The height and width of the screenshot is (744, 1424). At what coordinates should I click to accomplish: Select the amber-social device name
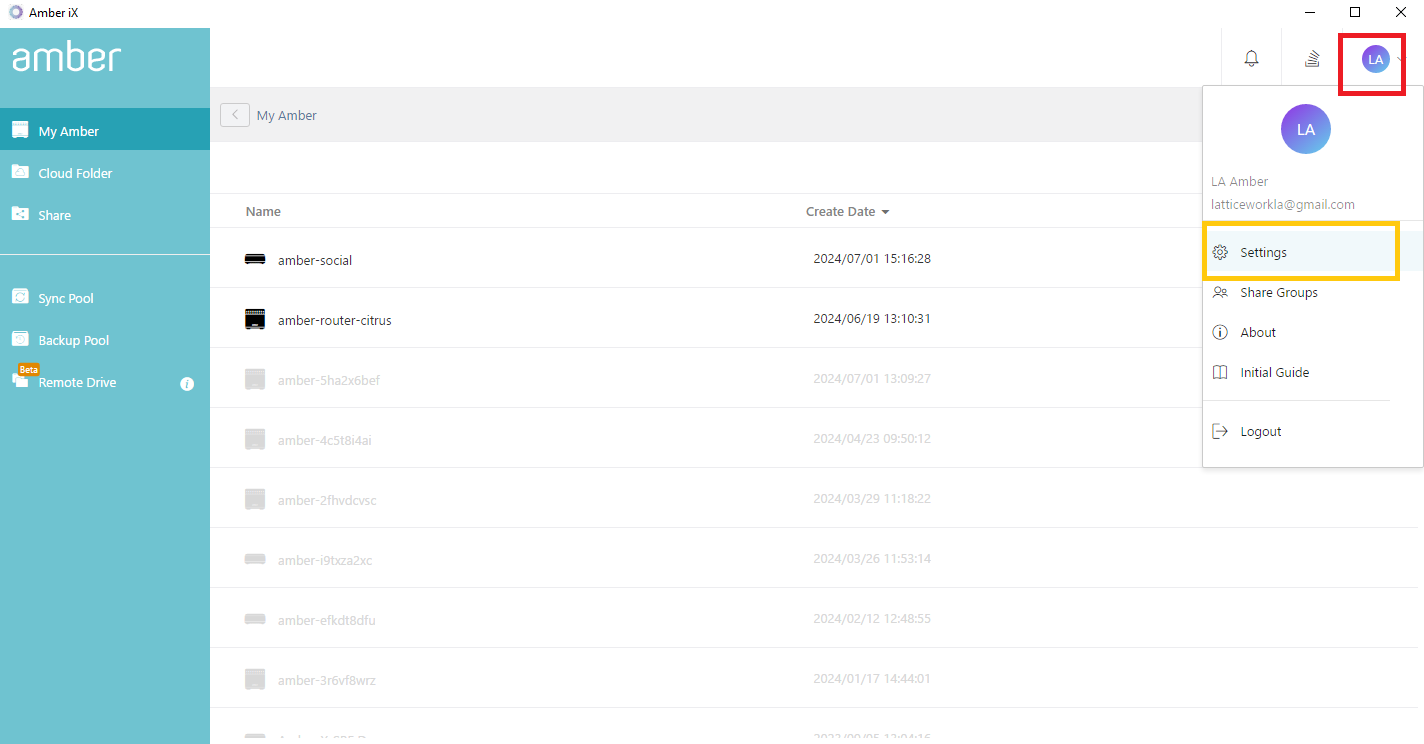(x=315, y=260)
